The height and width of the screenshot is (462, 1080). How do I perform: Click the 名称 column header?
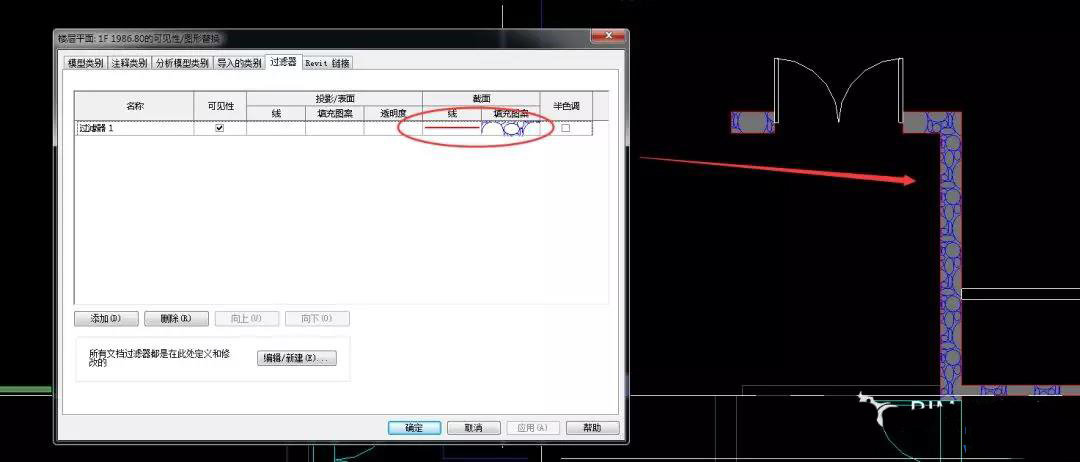tap(134, 106)
